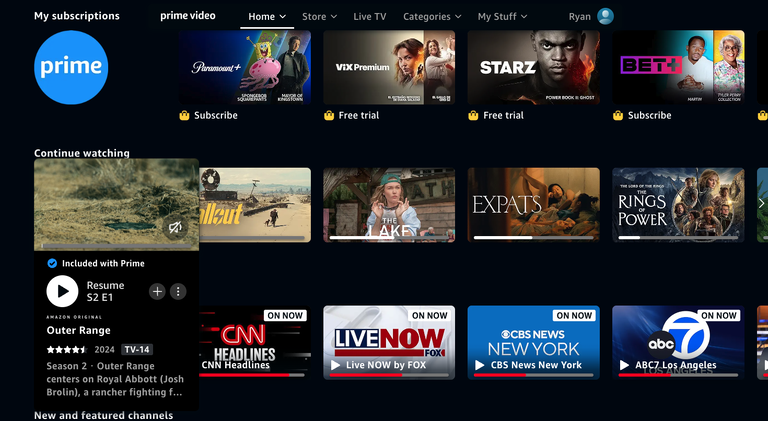Click the Outer Range title text

pyautogui.click(x=78, y=330)
